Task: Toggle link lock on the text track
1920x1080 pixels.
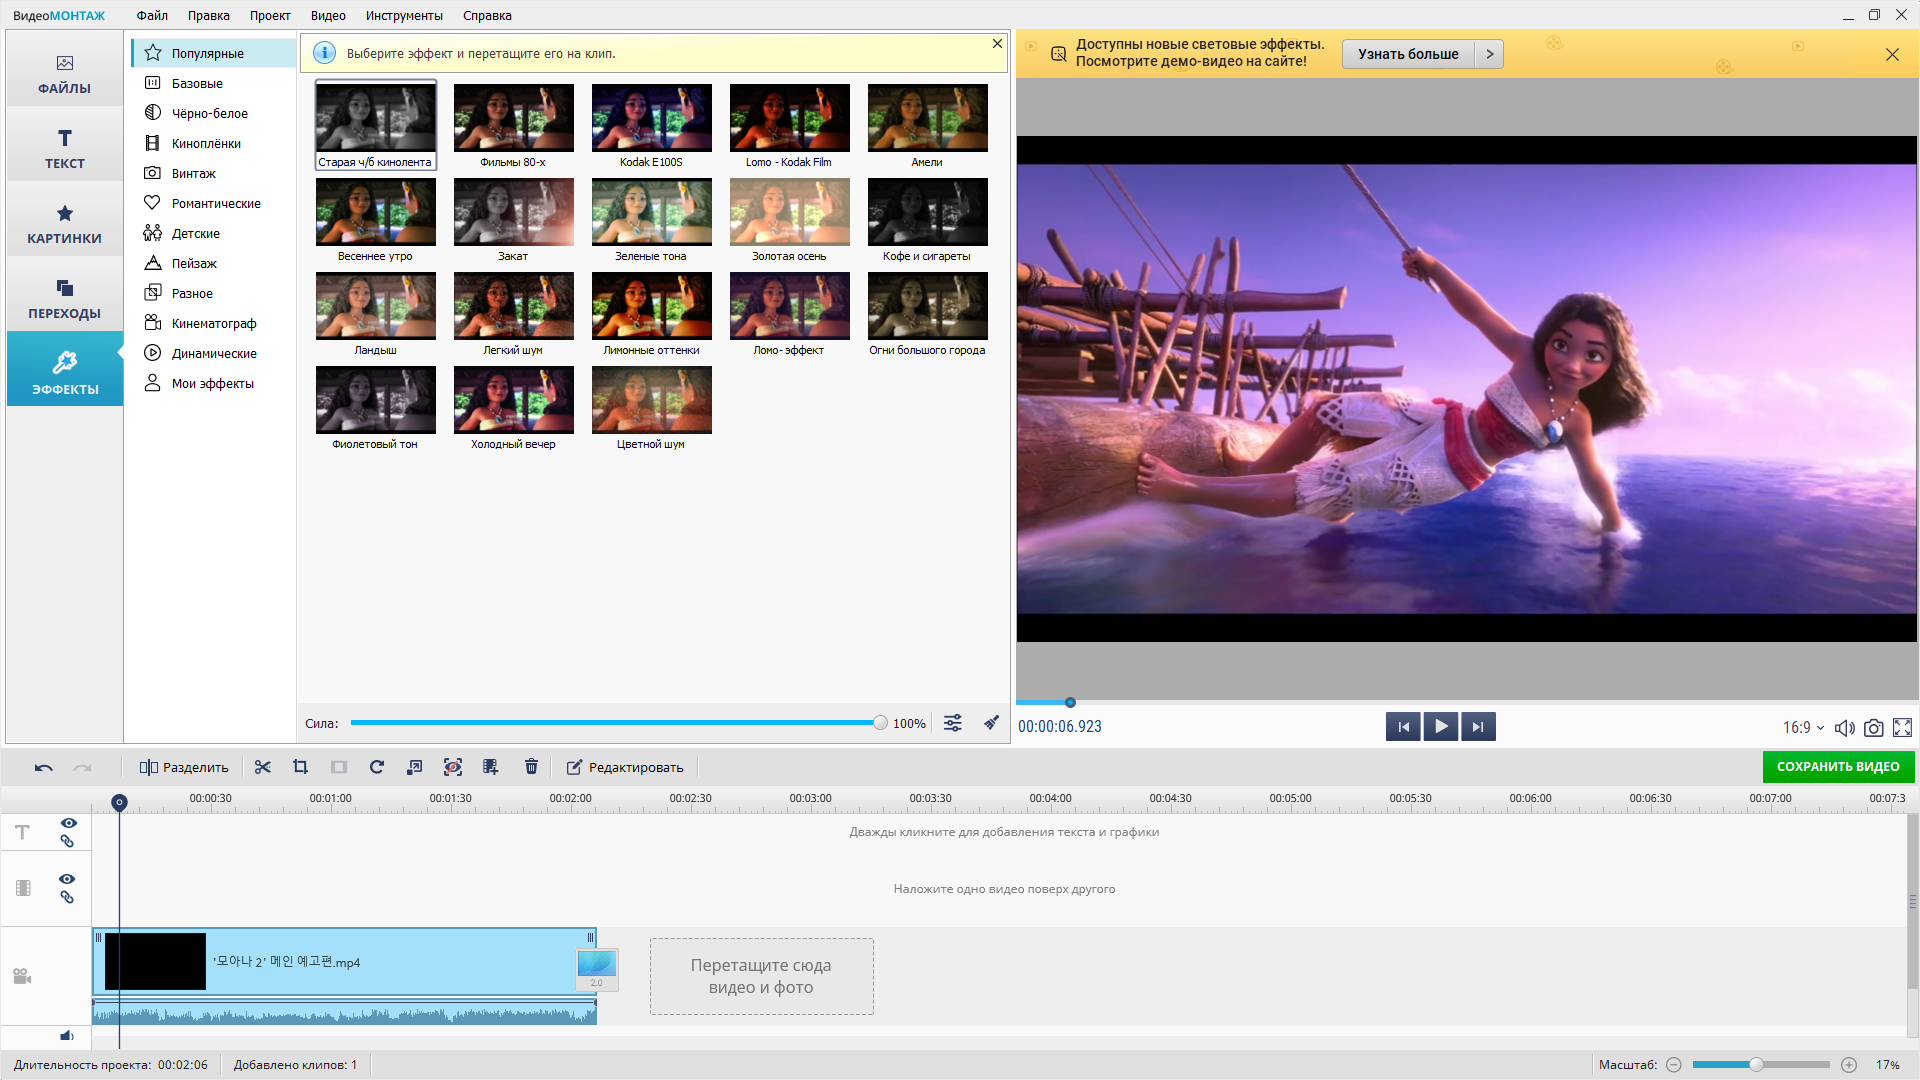Action: click(67, 841)
